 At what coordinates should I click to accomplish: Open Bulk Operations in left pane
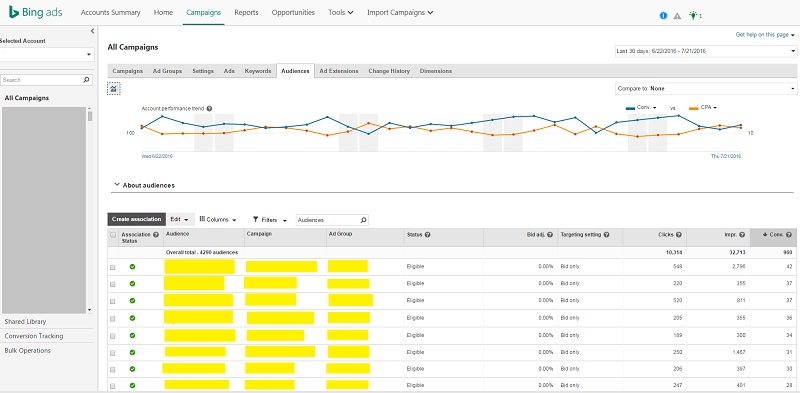tap(28, 351)
